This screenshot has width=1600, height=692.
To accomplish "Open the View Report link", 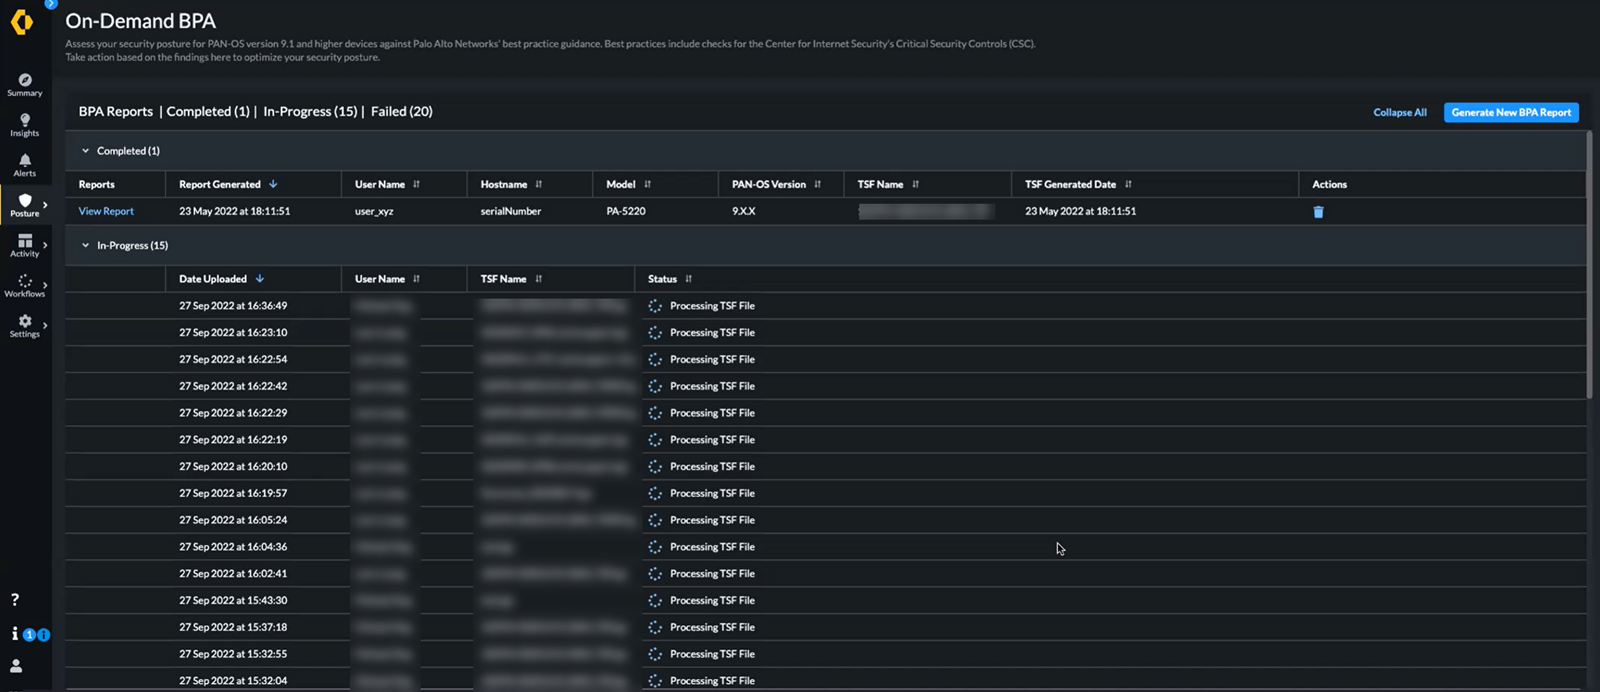I will click(x=106, y=211).
